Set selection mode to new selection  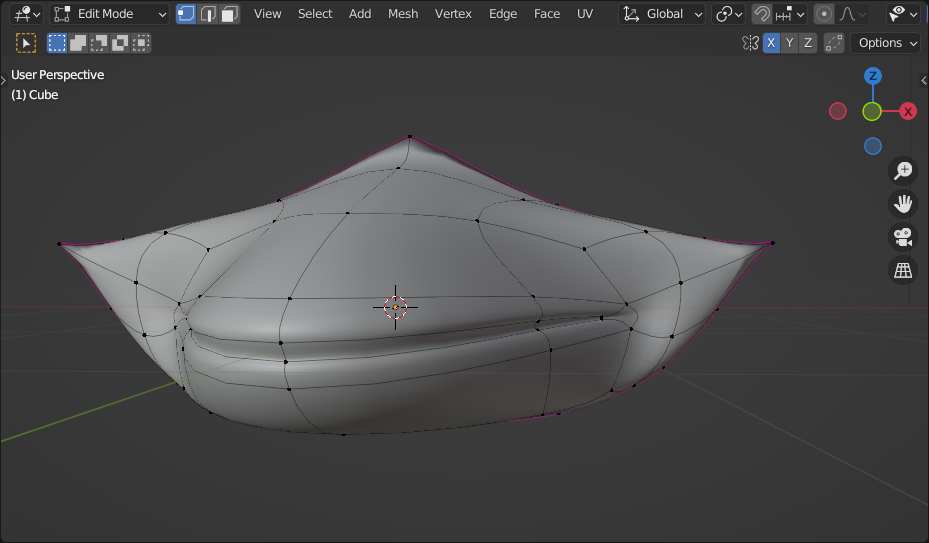click(57, 43)
